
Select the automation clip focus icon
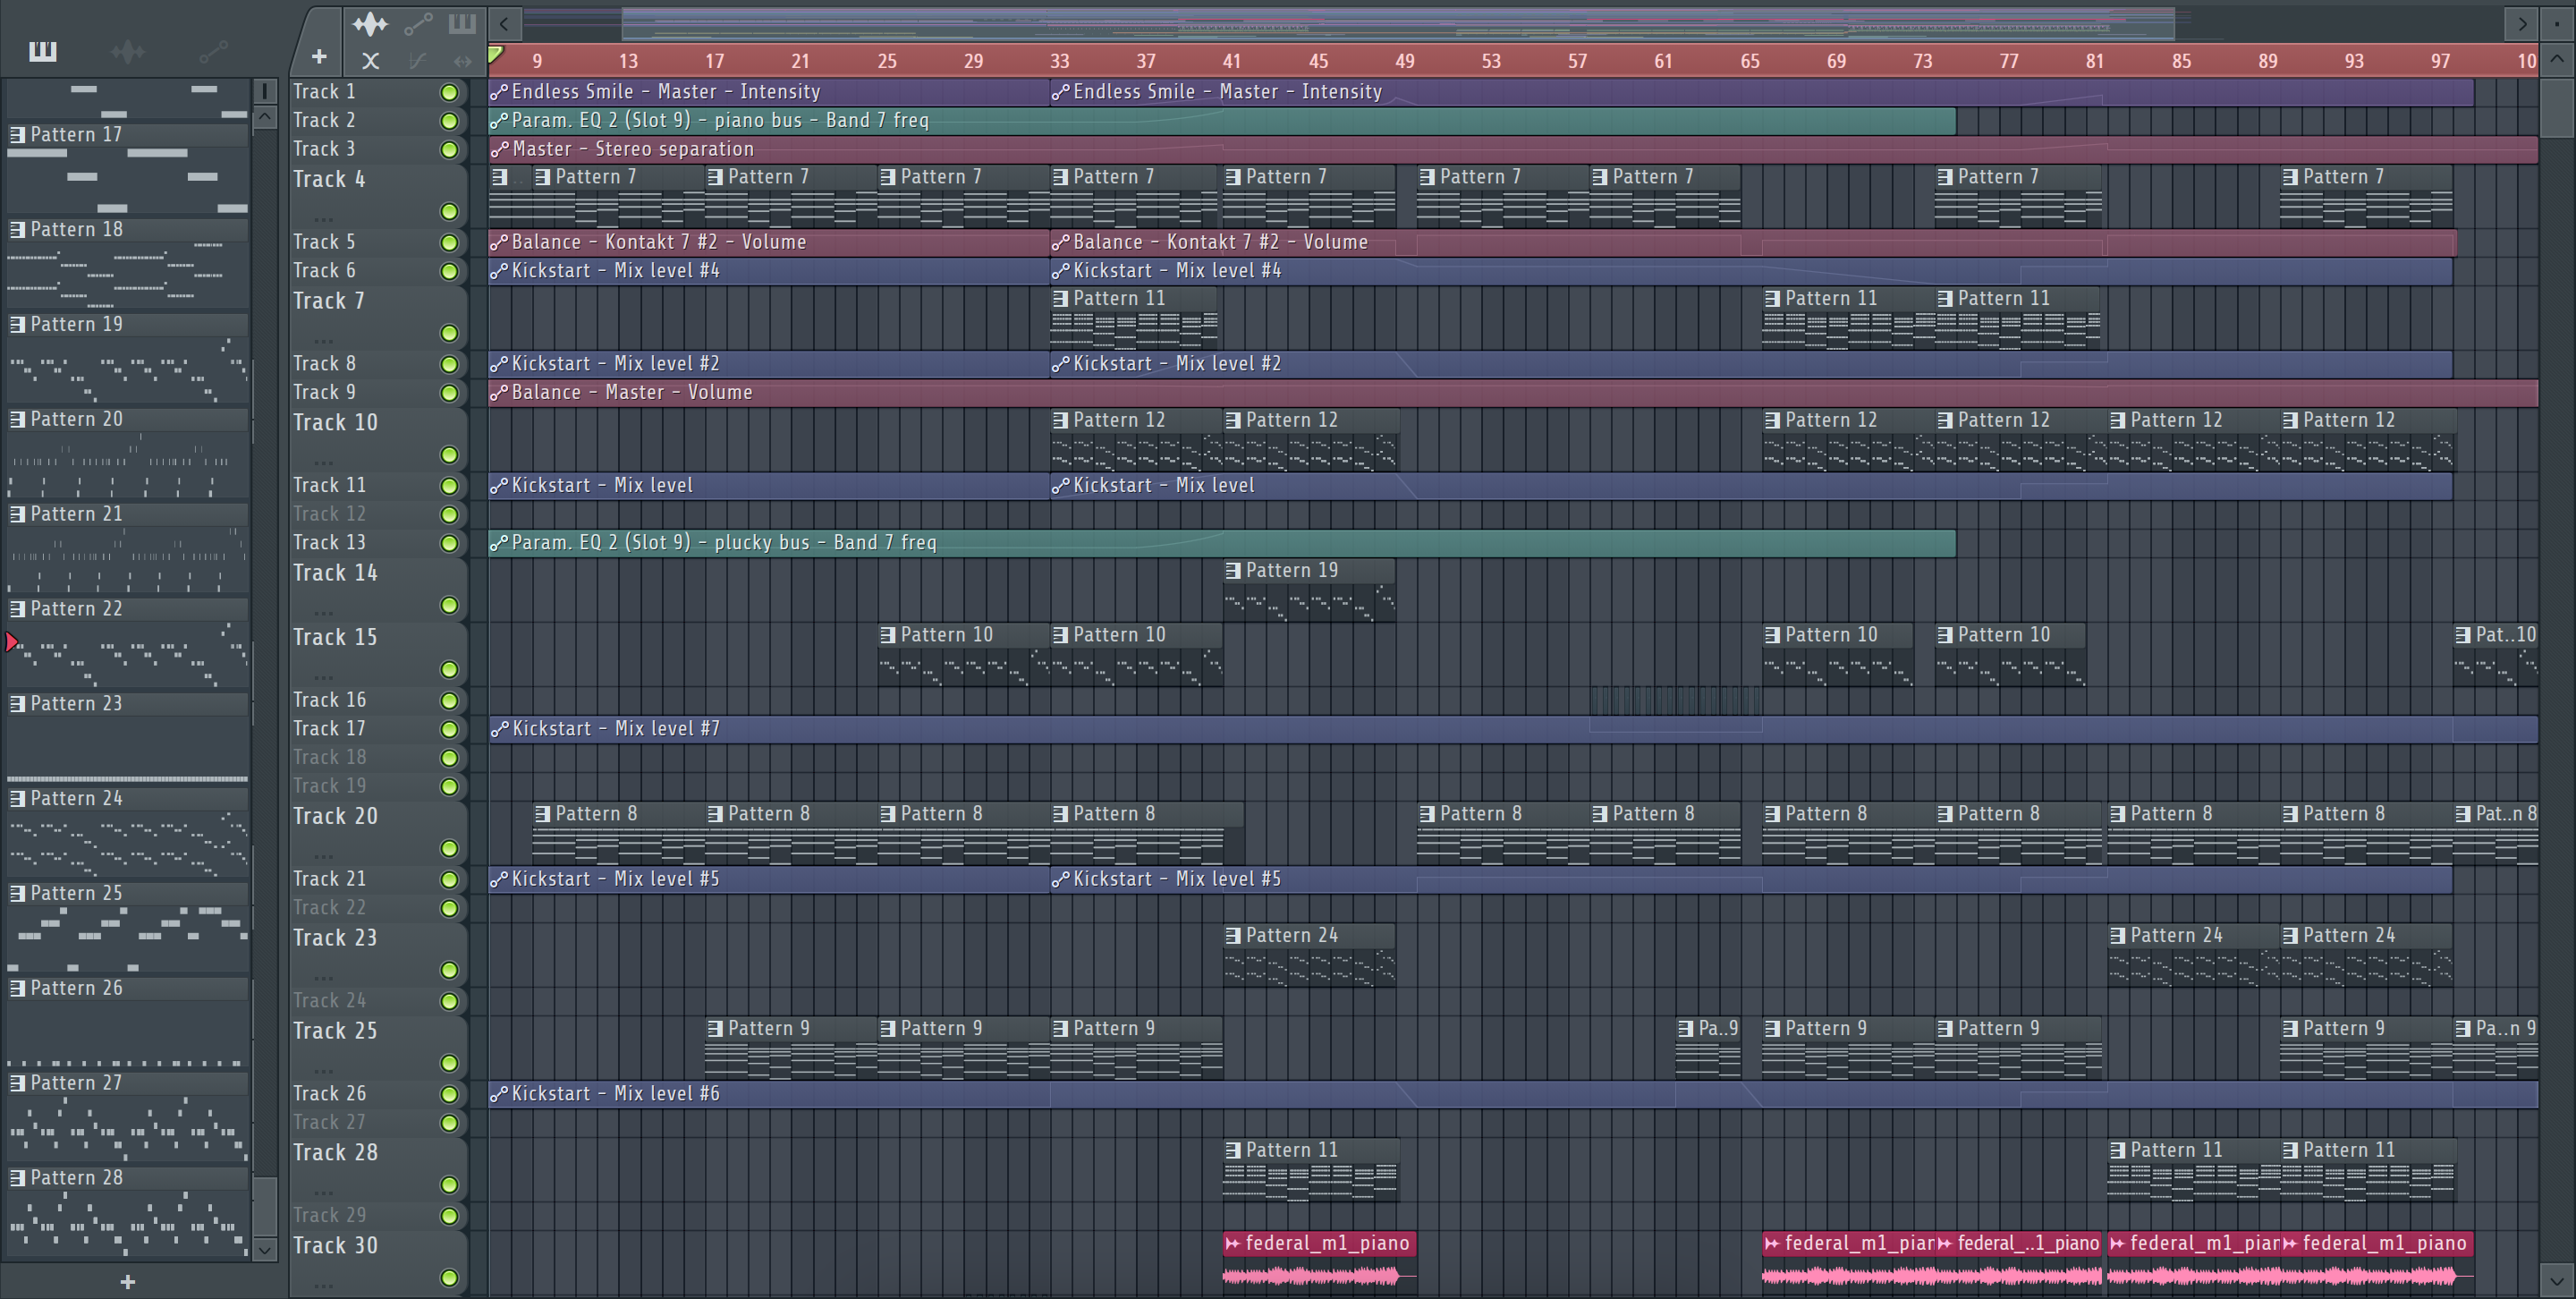[418, 23]
